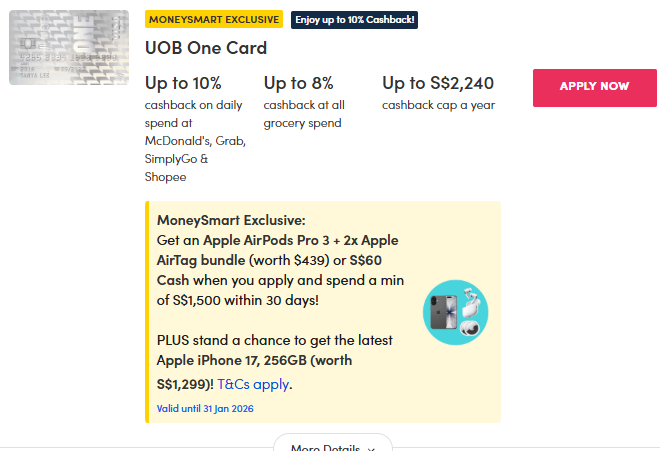Click the 'Up to S$2,240' cap heading
The width and height of the screenshot is (660, 451).
coord(438,83)
